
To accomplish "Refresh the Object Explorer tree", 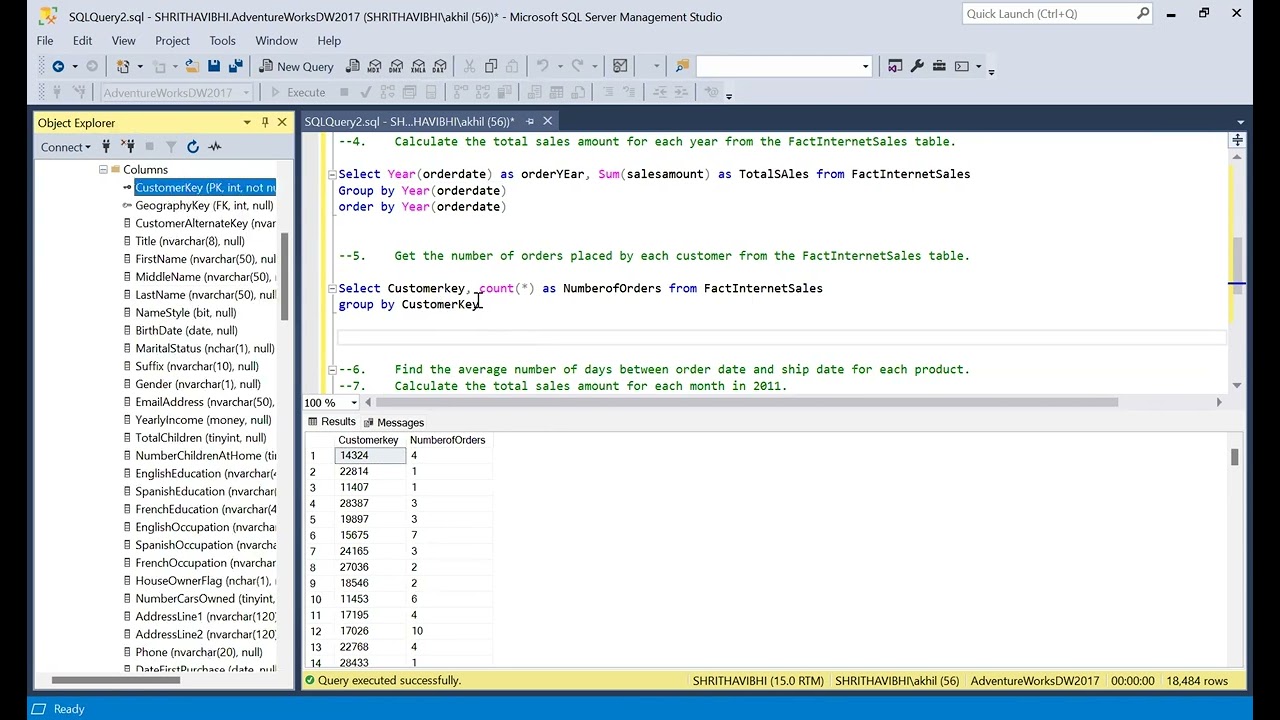I will (193, 147).
